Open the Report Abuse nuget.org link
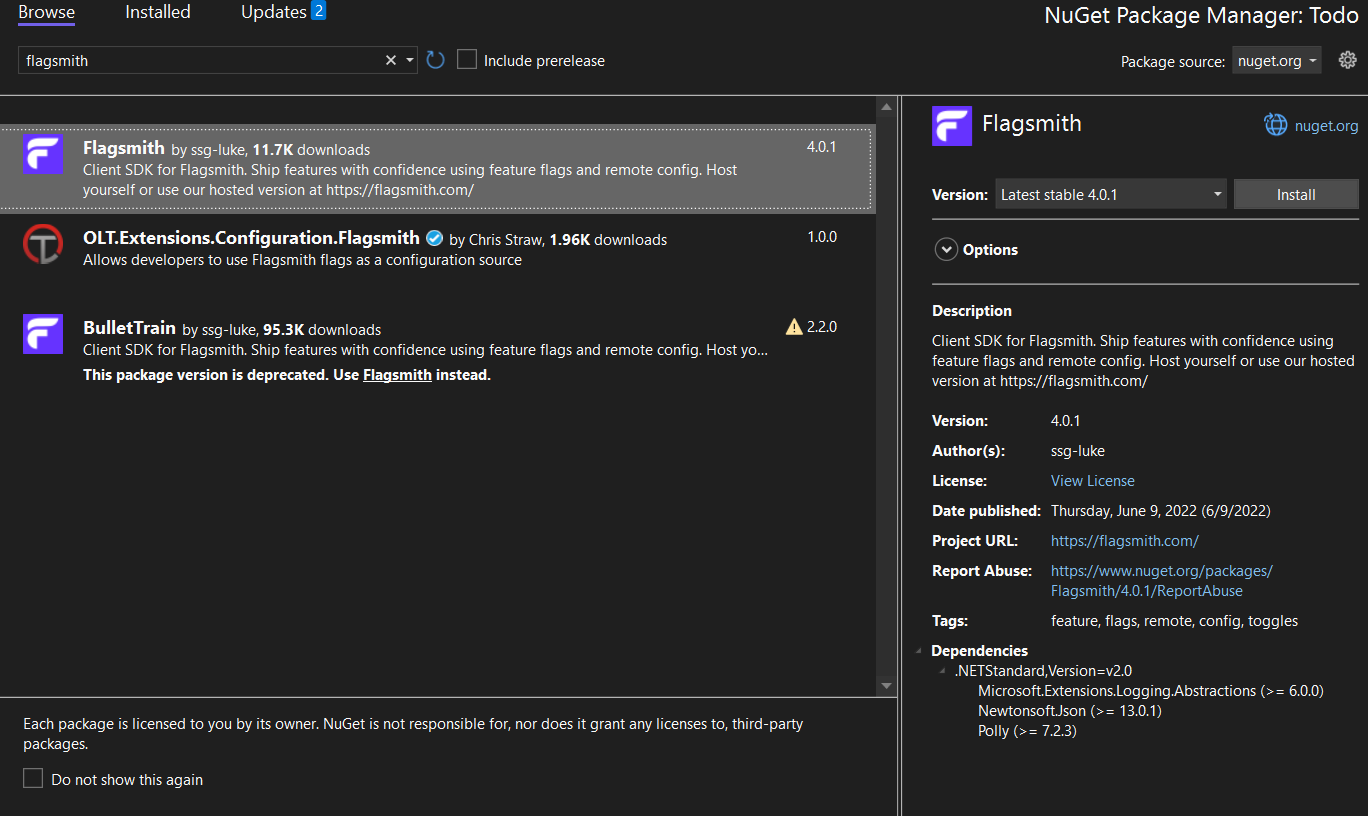Image resolution: width=1368 pixels, height=816 pixels. 1161,580
